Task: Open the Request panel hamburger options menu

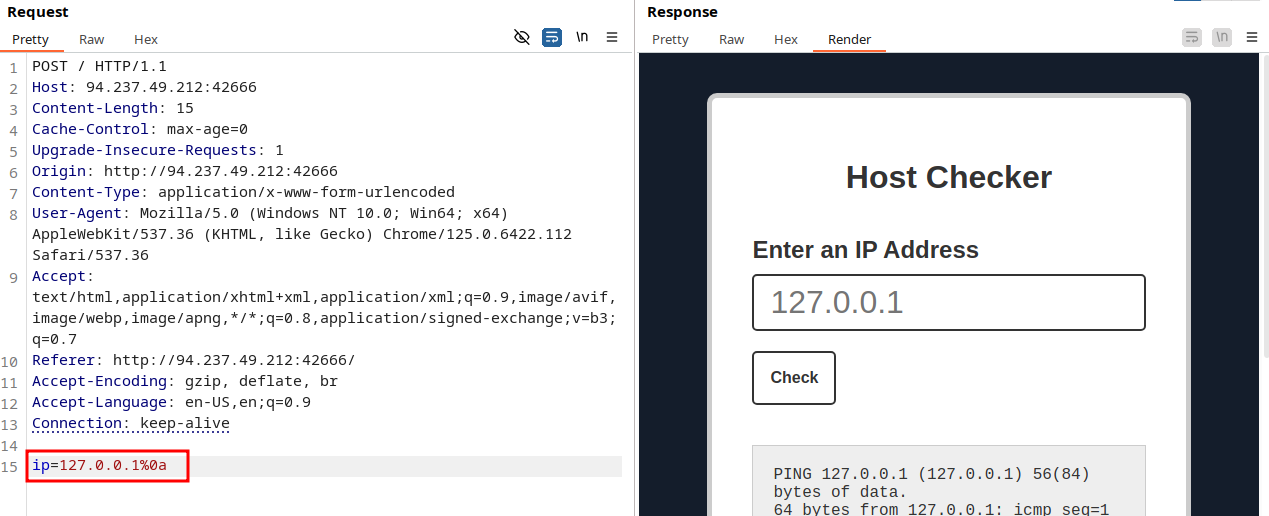Action: (x=612, y=37)
